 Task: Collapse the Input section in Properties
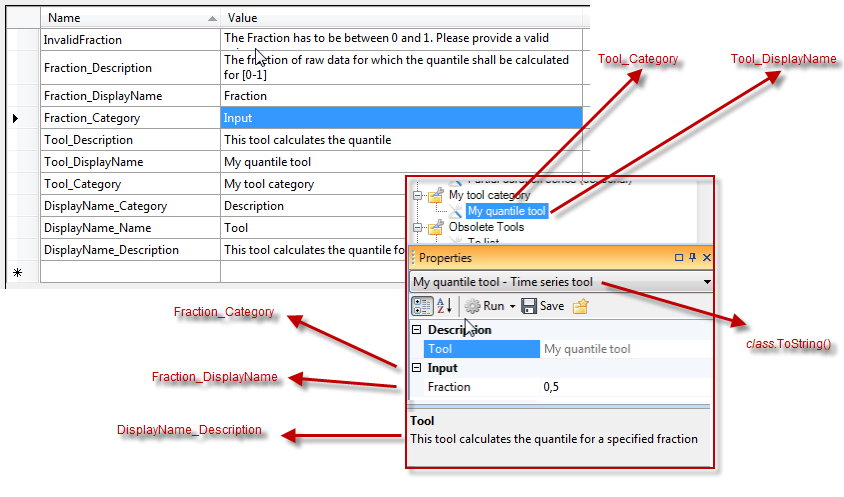tap(417, 368)
